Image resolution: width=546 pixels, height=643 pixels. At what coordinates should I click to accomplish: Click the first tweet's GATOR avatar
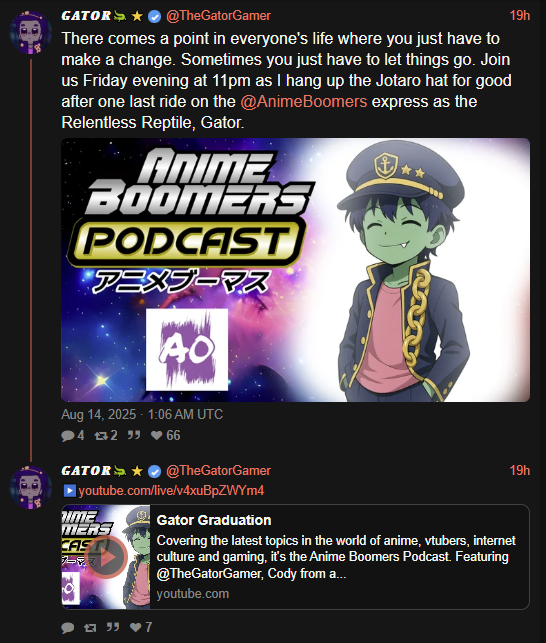[x=31, y=33]
